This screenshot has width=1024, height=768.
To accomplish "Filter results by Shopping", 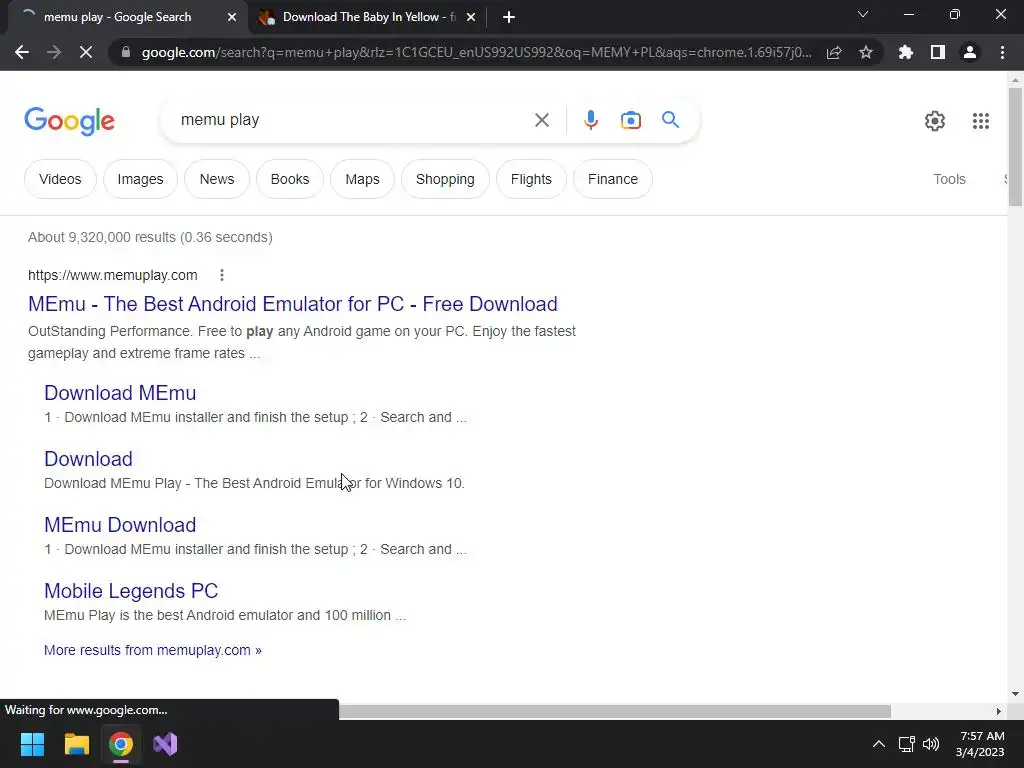I will [x=445, y=179].
